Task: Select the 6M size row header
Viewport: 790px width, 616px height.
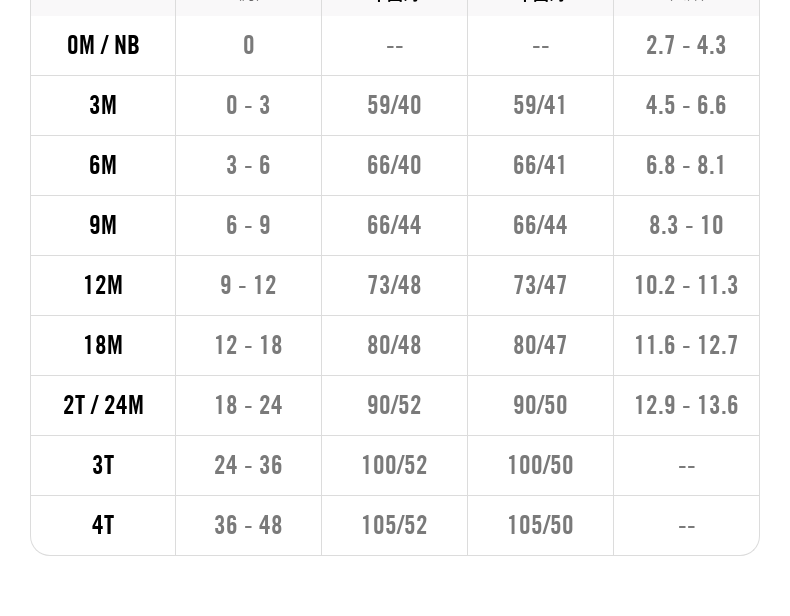Action: pos(103,165)
